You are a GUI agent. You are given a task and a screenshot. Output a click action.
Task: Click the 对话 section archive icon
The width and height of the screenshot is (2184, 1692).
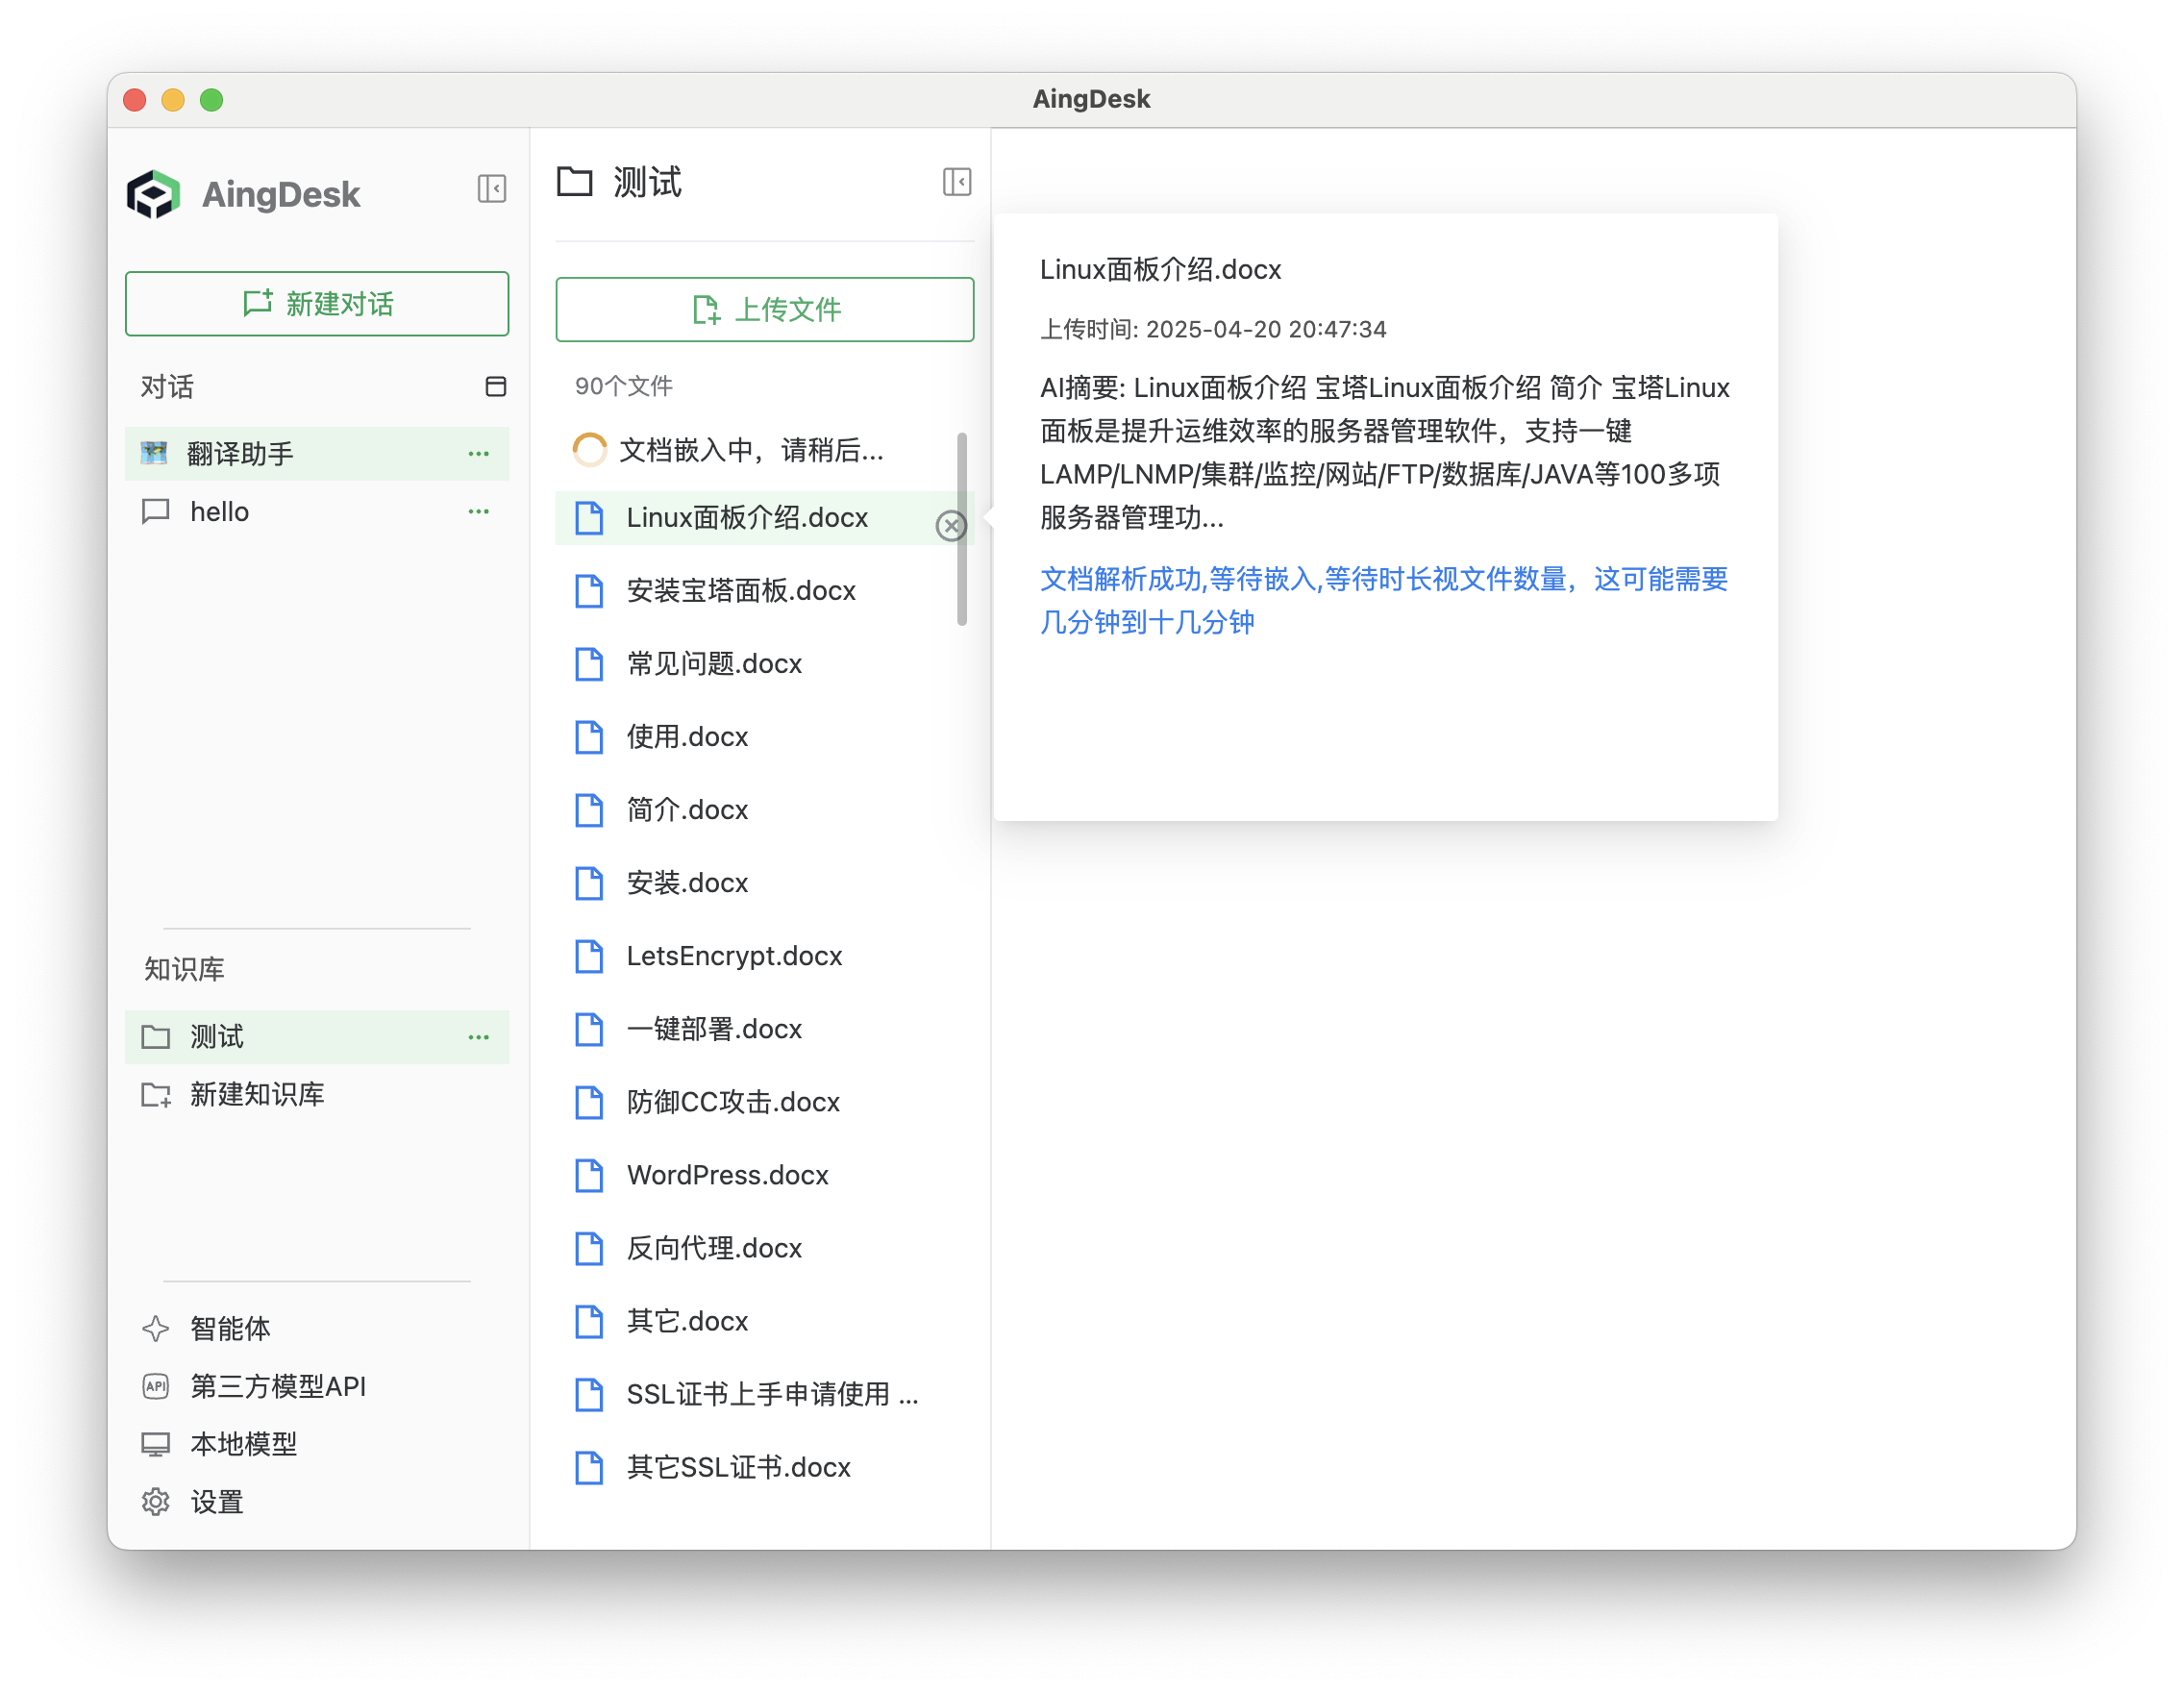coord(495,387)
